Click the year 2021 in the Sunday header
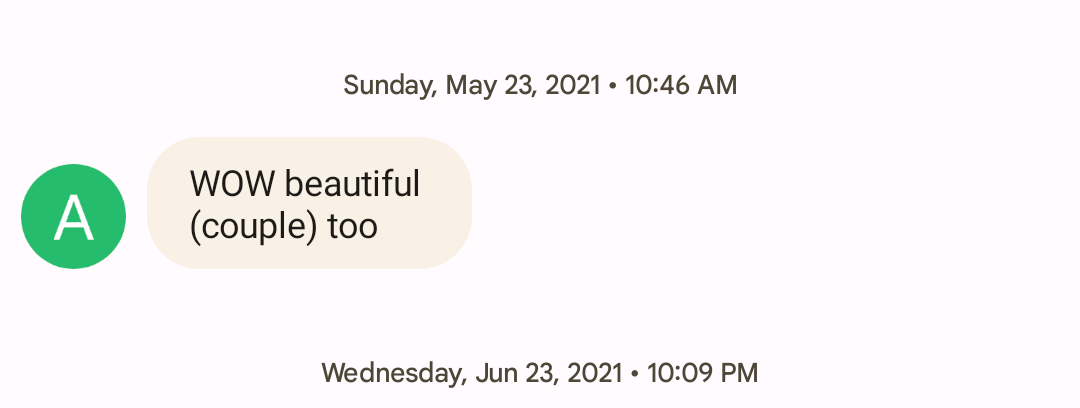 pyautogui.click(x=576, y=85)
